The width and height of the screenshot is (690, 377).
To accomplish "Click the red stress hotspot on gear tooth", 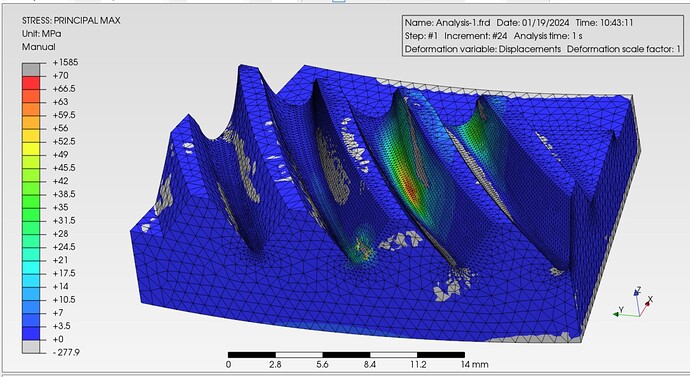I will tap(410, 191).
